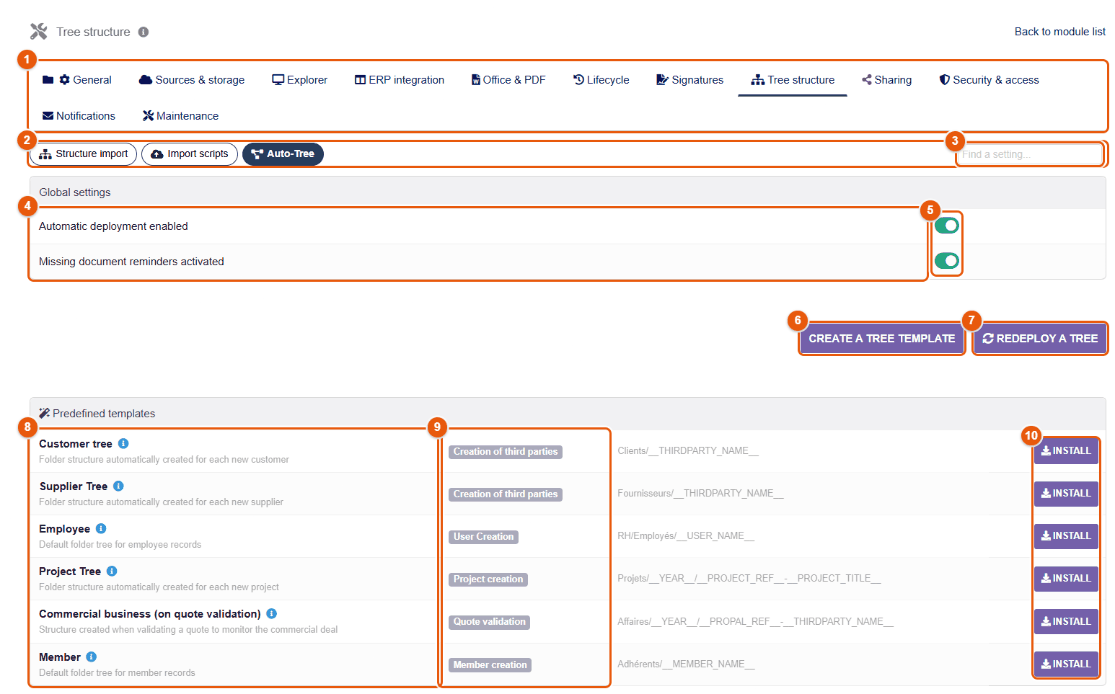The width and height of the screenshot is (1115, 694).
Task: Open the Notifications tab
Action: click(78, 116)
